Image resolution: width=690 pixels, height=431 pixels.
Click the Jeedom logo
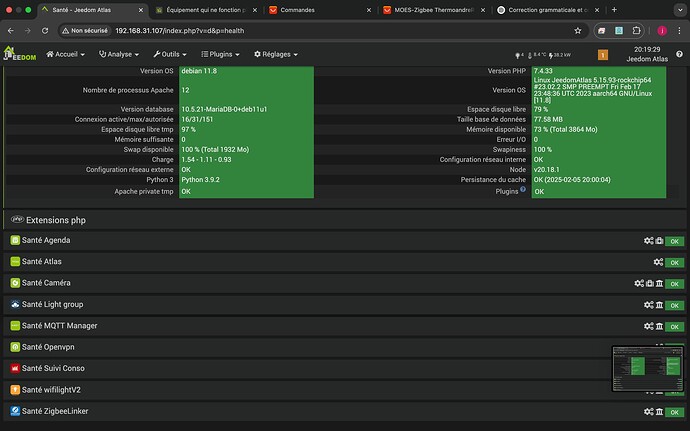point(19,54)
